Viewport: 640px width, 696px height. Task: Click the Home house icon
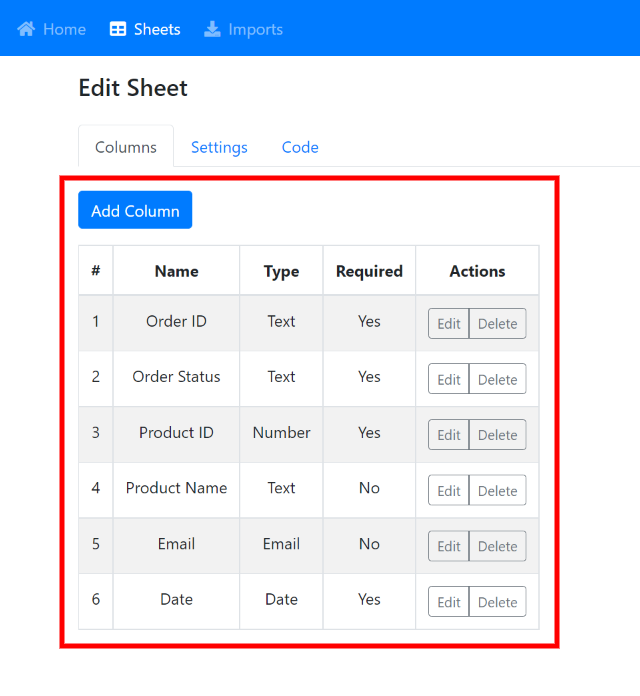pyautogui.click(x=26, y=29)
